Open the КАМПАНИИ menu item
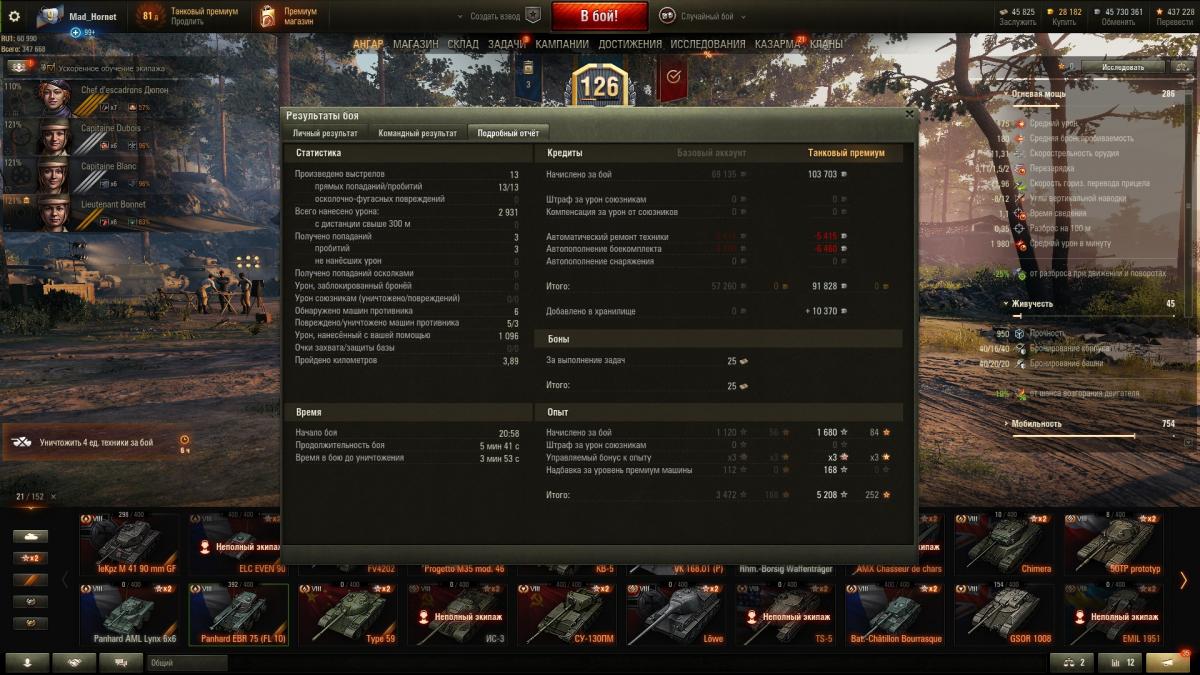This screenshot has width=1200, height=675. 562,44
